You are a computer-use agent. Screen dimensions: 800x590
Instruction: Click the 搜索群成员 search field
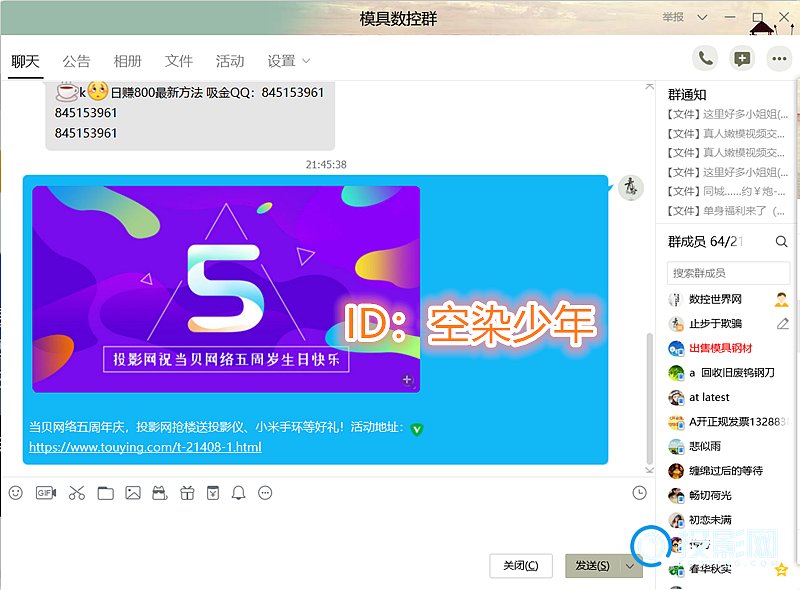click(728, 273)
